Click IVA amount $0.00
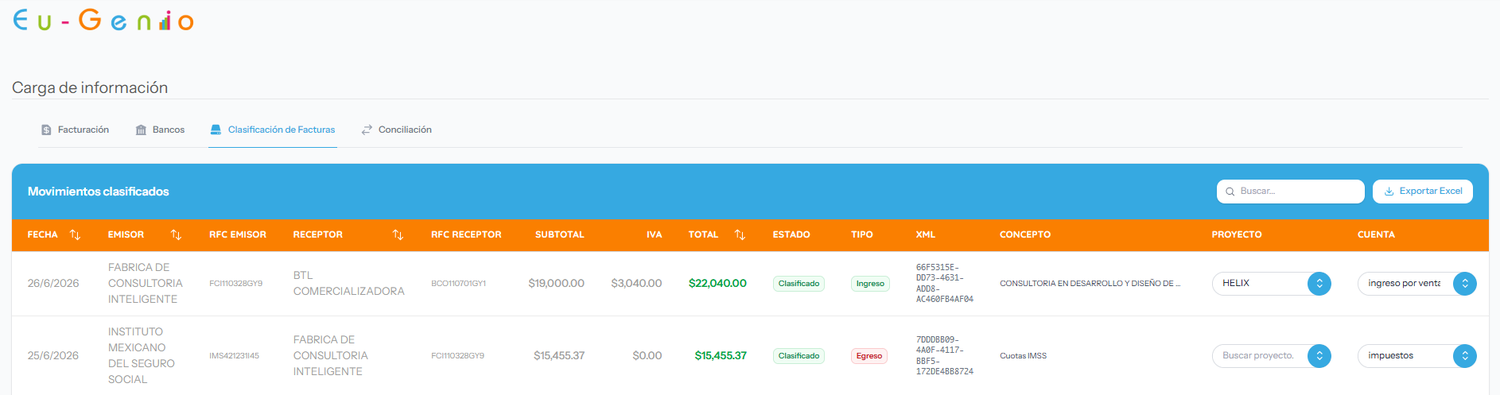This screenshot has height=395, width=1500. tap(648, 356)
